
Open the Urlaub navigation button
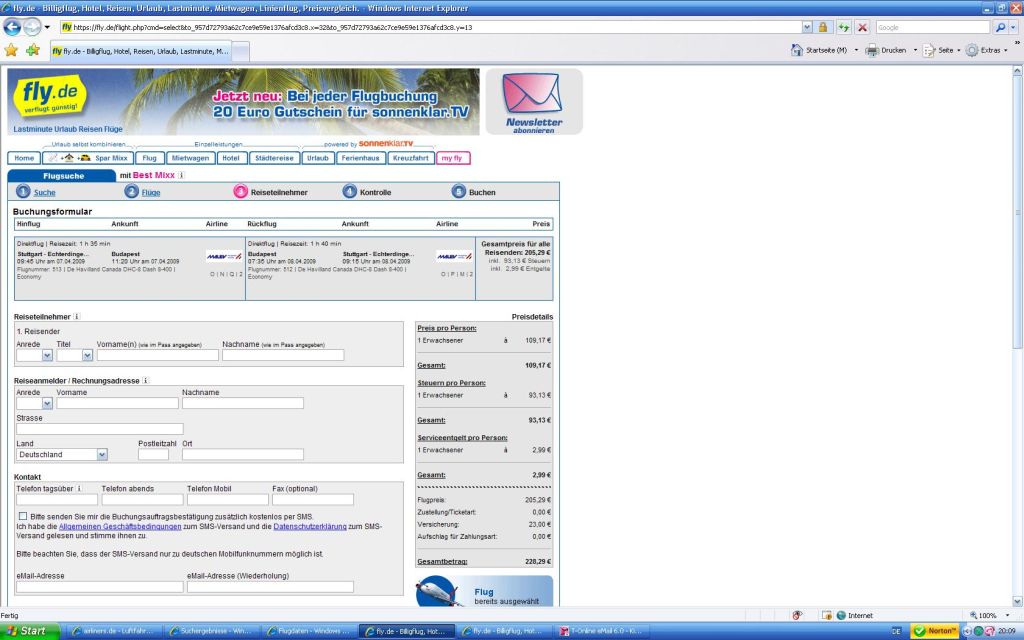[318, 158]
